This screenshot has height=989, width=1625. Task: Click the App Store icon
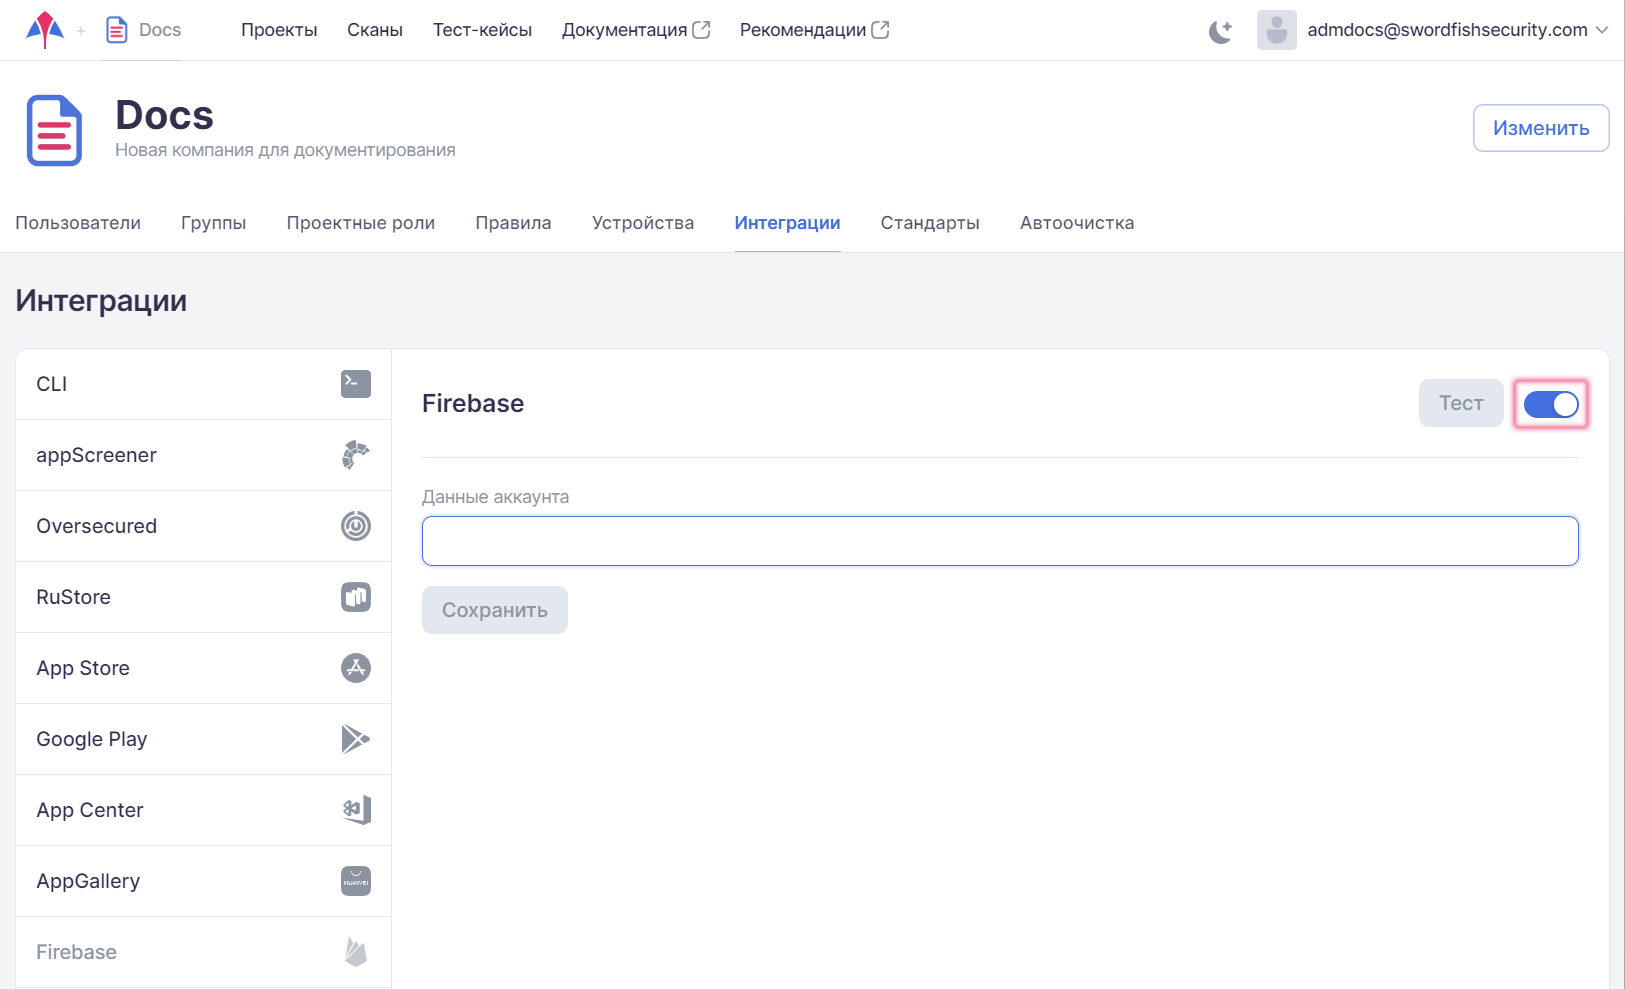[355, 668]
